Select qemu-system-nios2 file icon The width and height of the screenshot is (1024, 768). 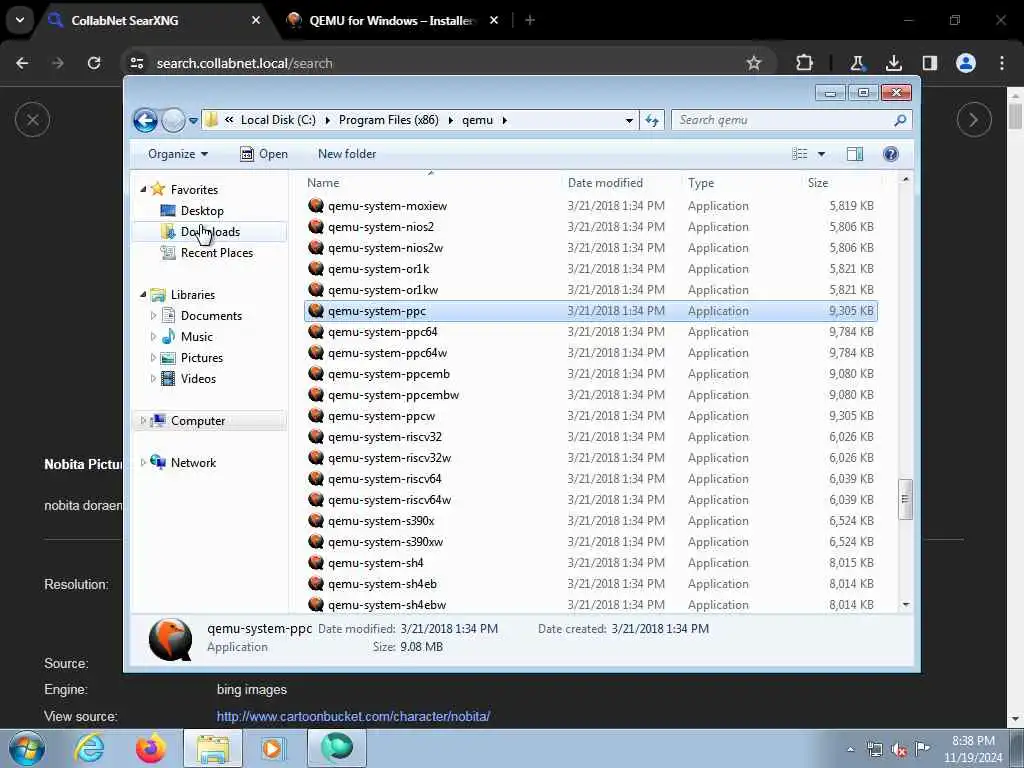(316, 227)
